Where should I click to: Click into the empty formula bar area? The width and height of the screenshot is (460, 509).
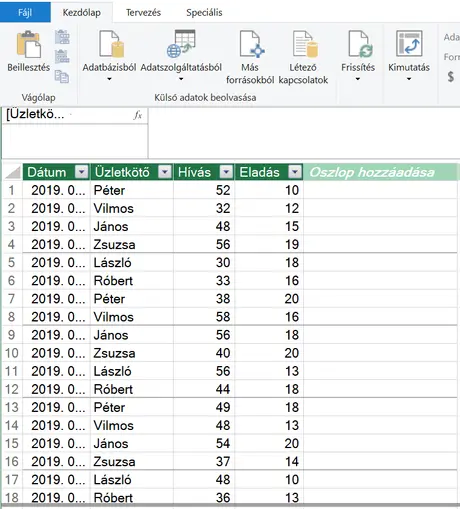303,133
